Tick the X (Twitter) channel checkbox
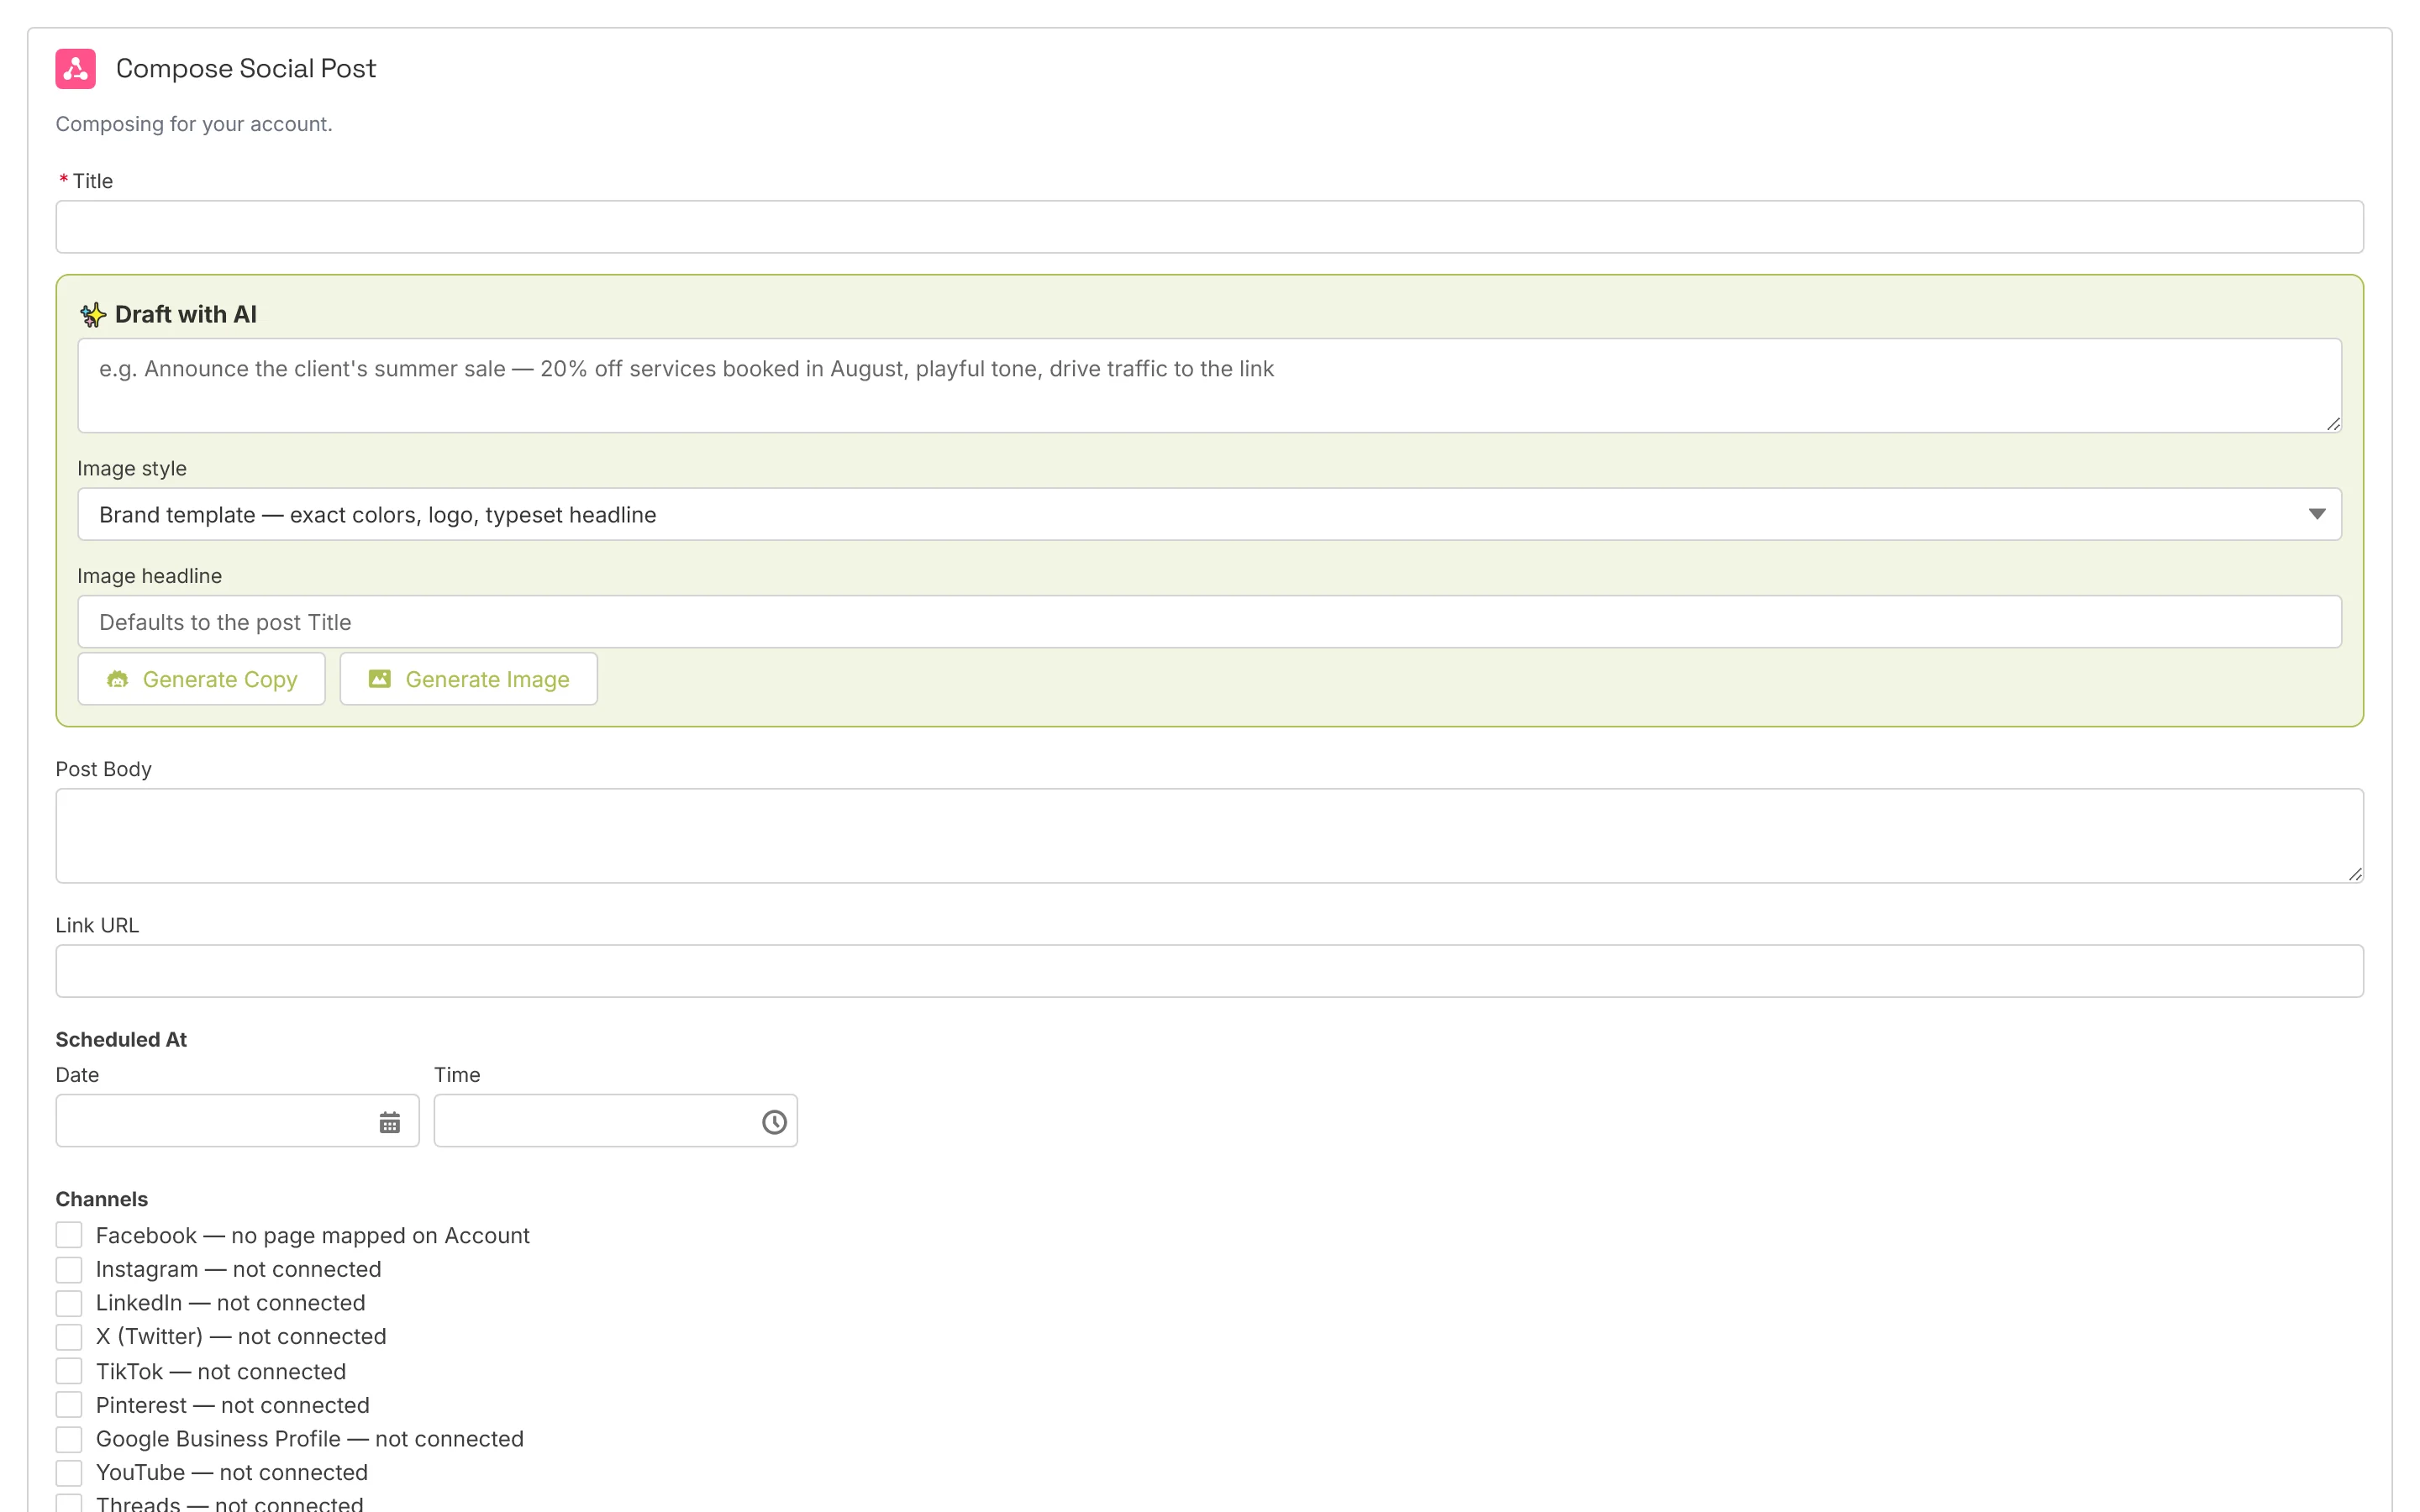Viewport: 2420px width, 1512px height. [x=69, y=1337]
